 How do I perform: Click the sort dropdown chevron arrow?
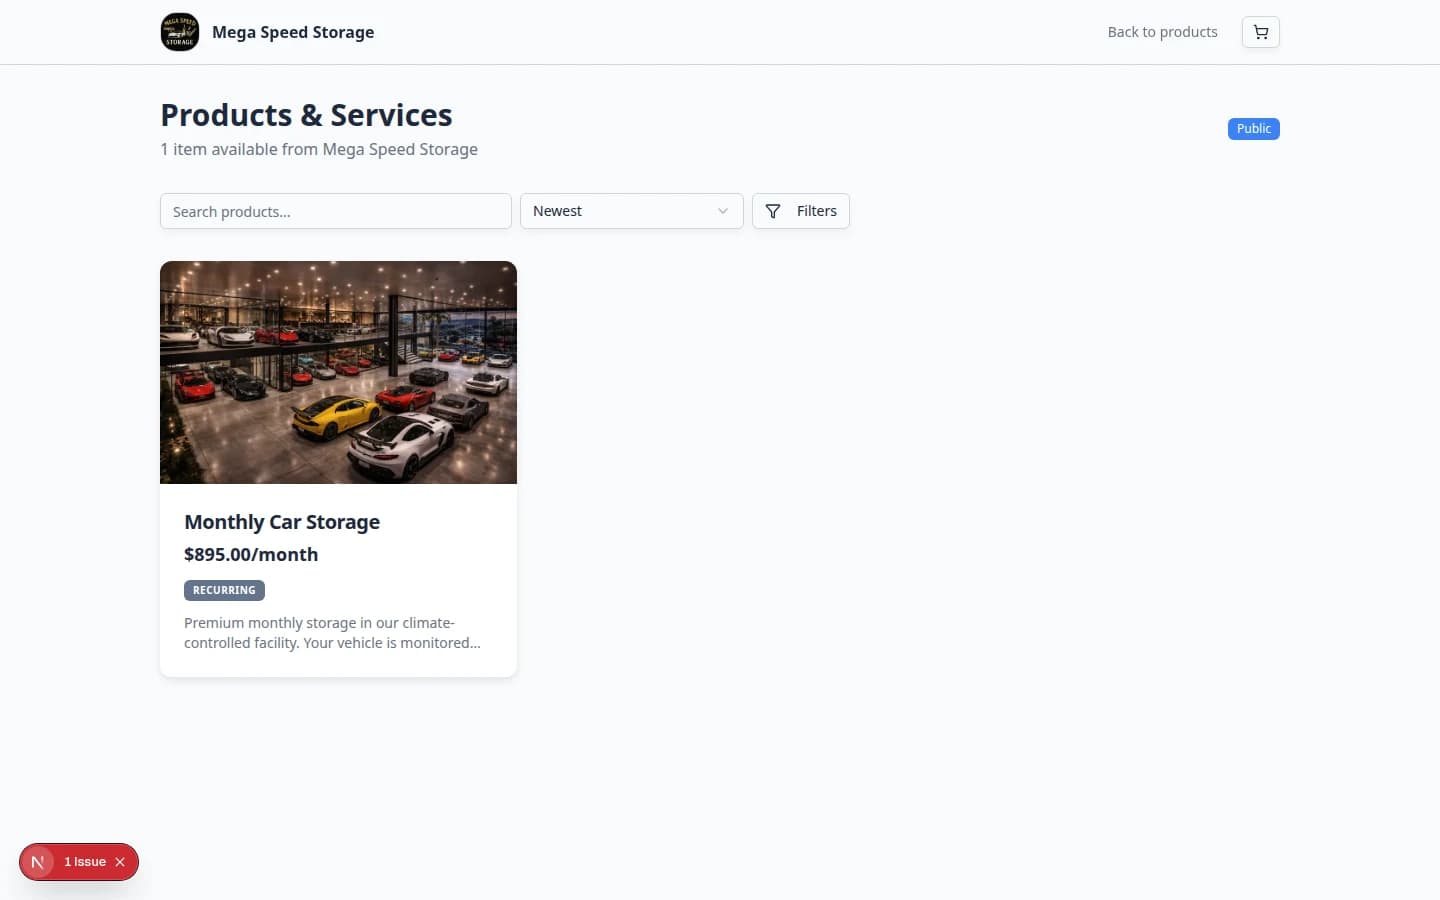723,211
